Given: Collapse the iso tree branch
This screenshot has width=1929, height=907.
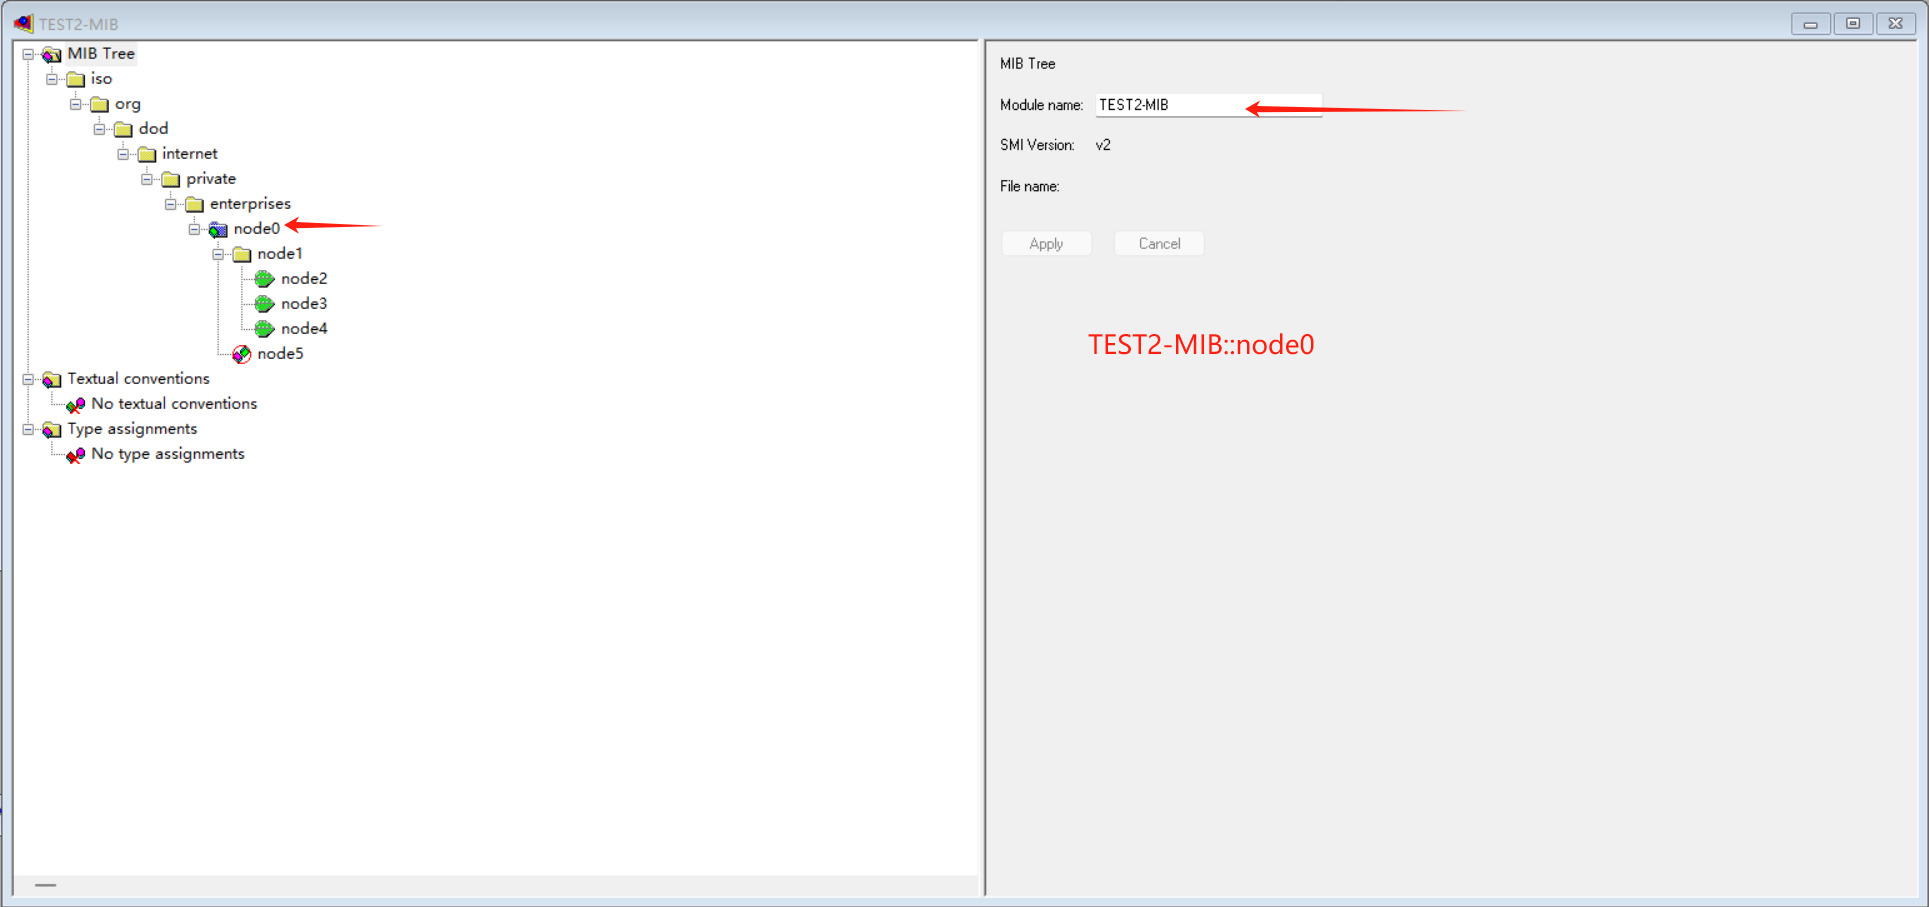Looking at the screenshot, I should (x=52, y=79).
